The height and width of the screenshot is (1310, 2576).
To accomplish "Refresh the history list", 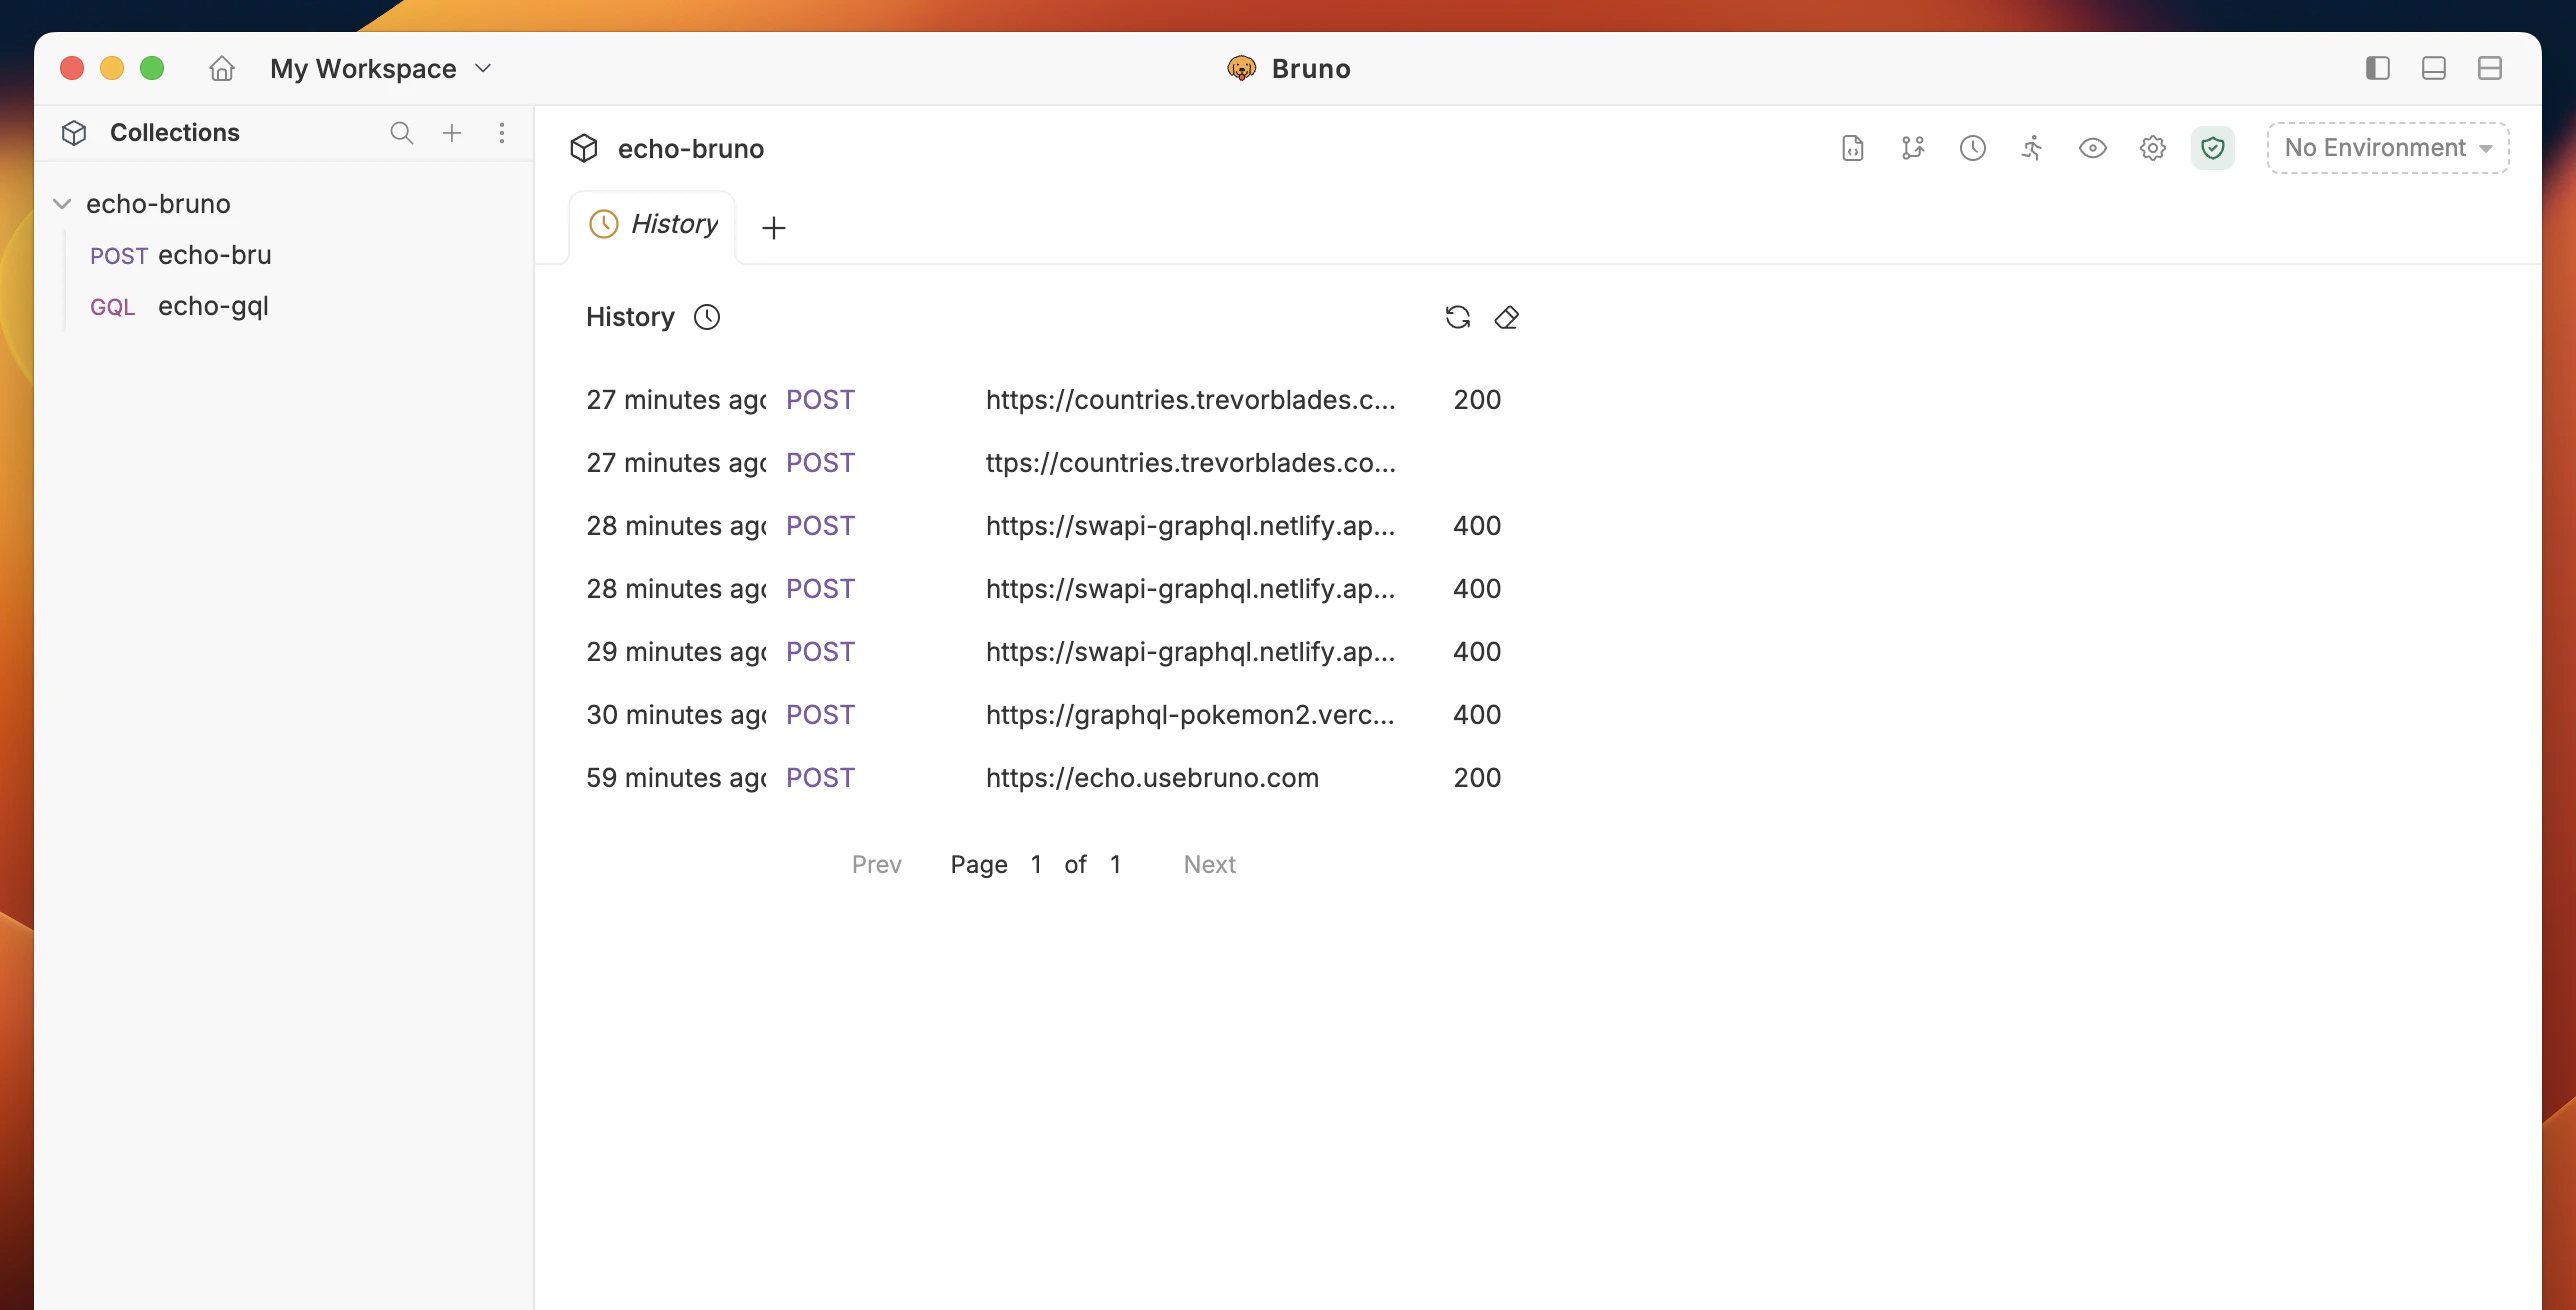I will 1457,317.
